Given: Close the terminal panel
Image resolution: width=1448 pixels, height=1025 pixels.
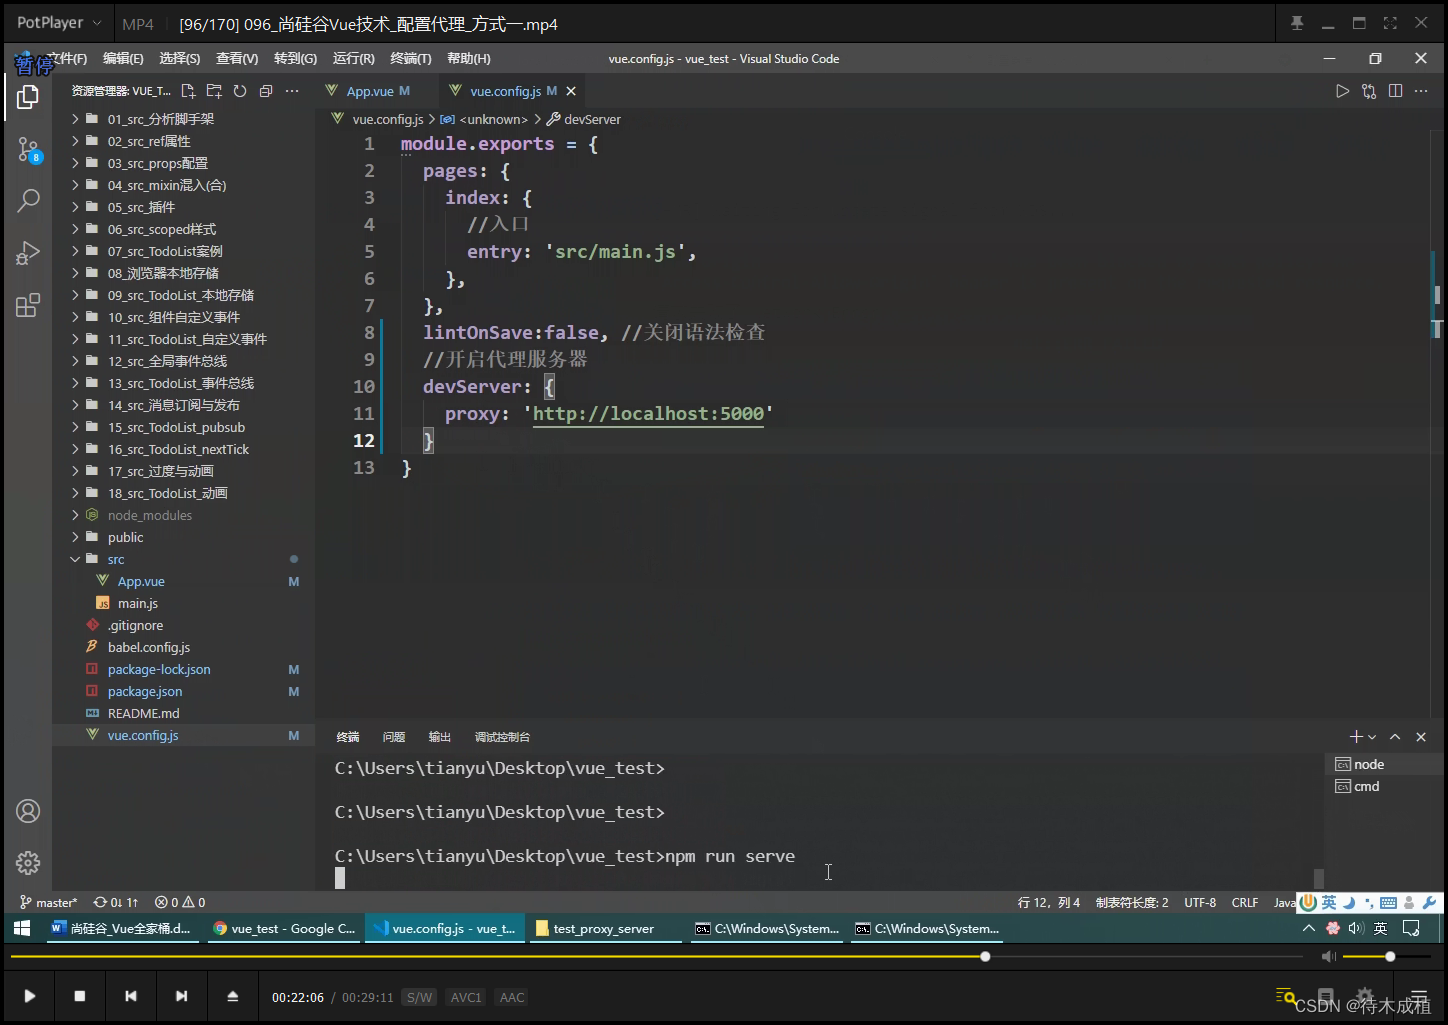Looking at the screenshot, I should [1421, 737].
